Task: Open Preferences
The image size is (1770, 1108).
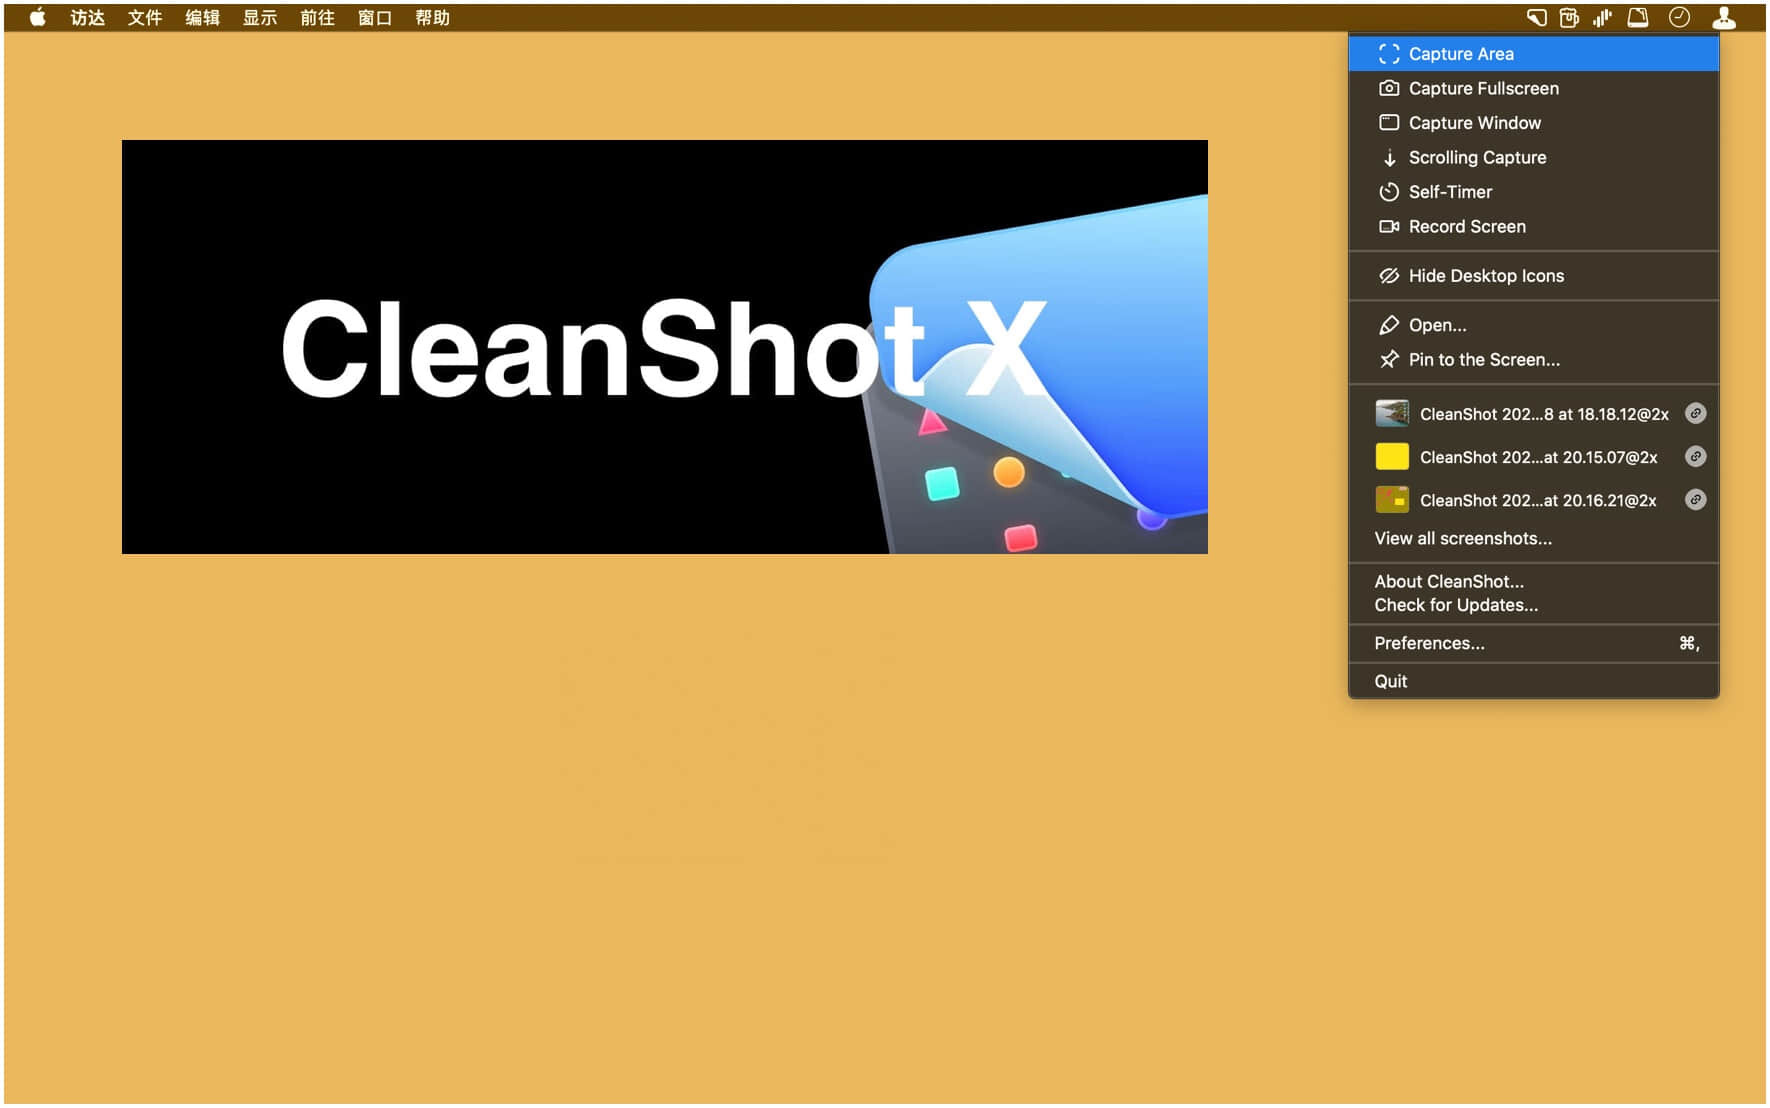Action: (1428, 643)
